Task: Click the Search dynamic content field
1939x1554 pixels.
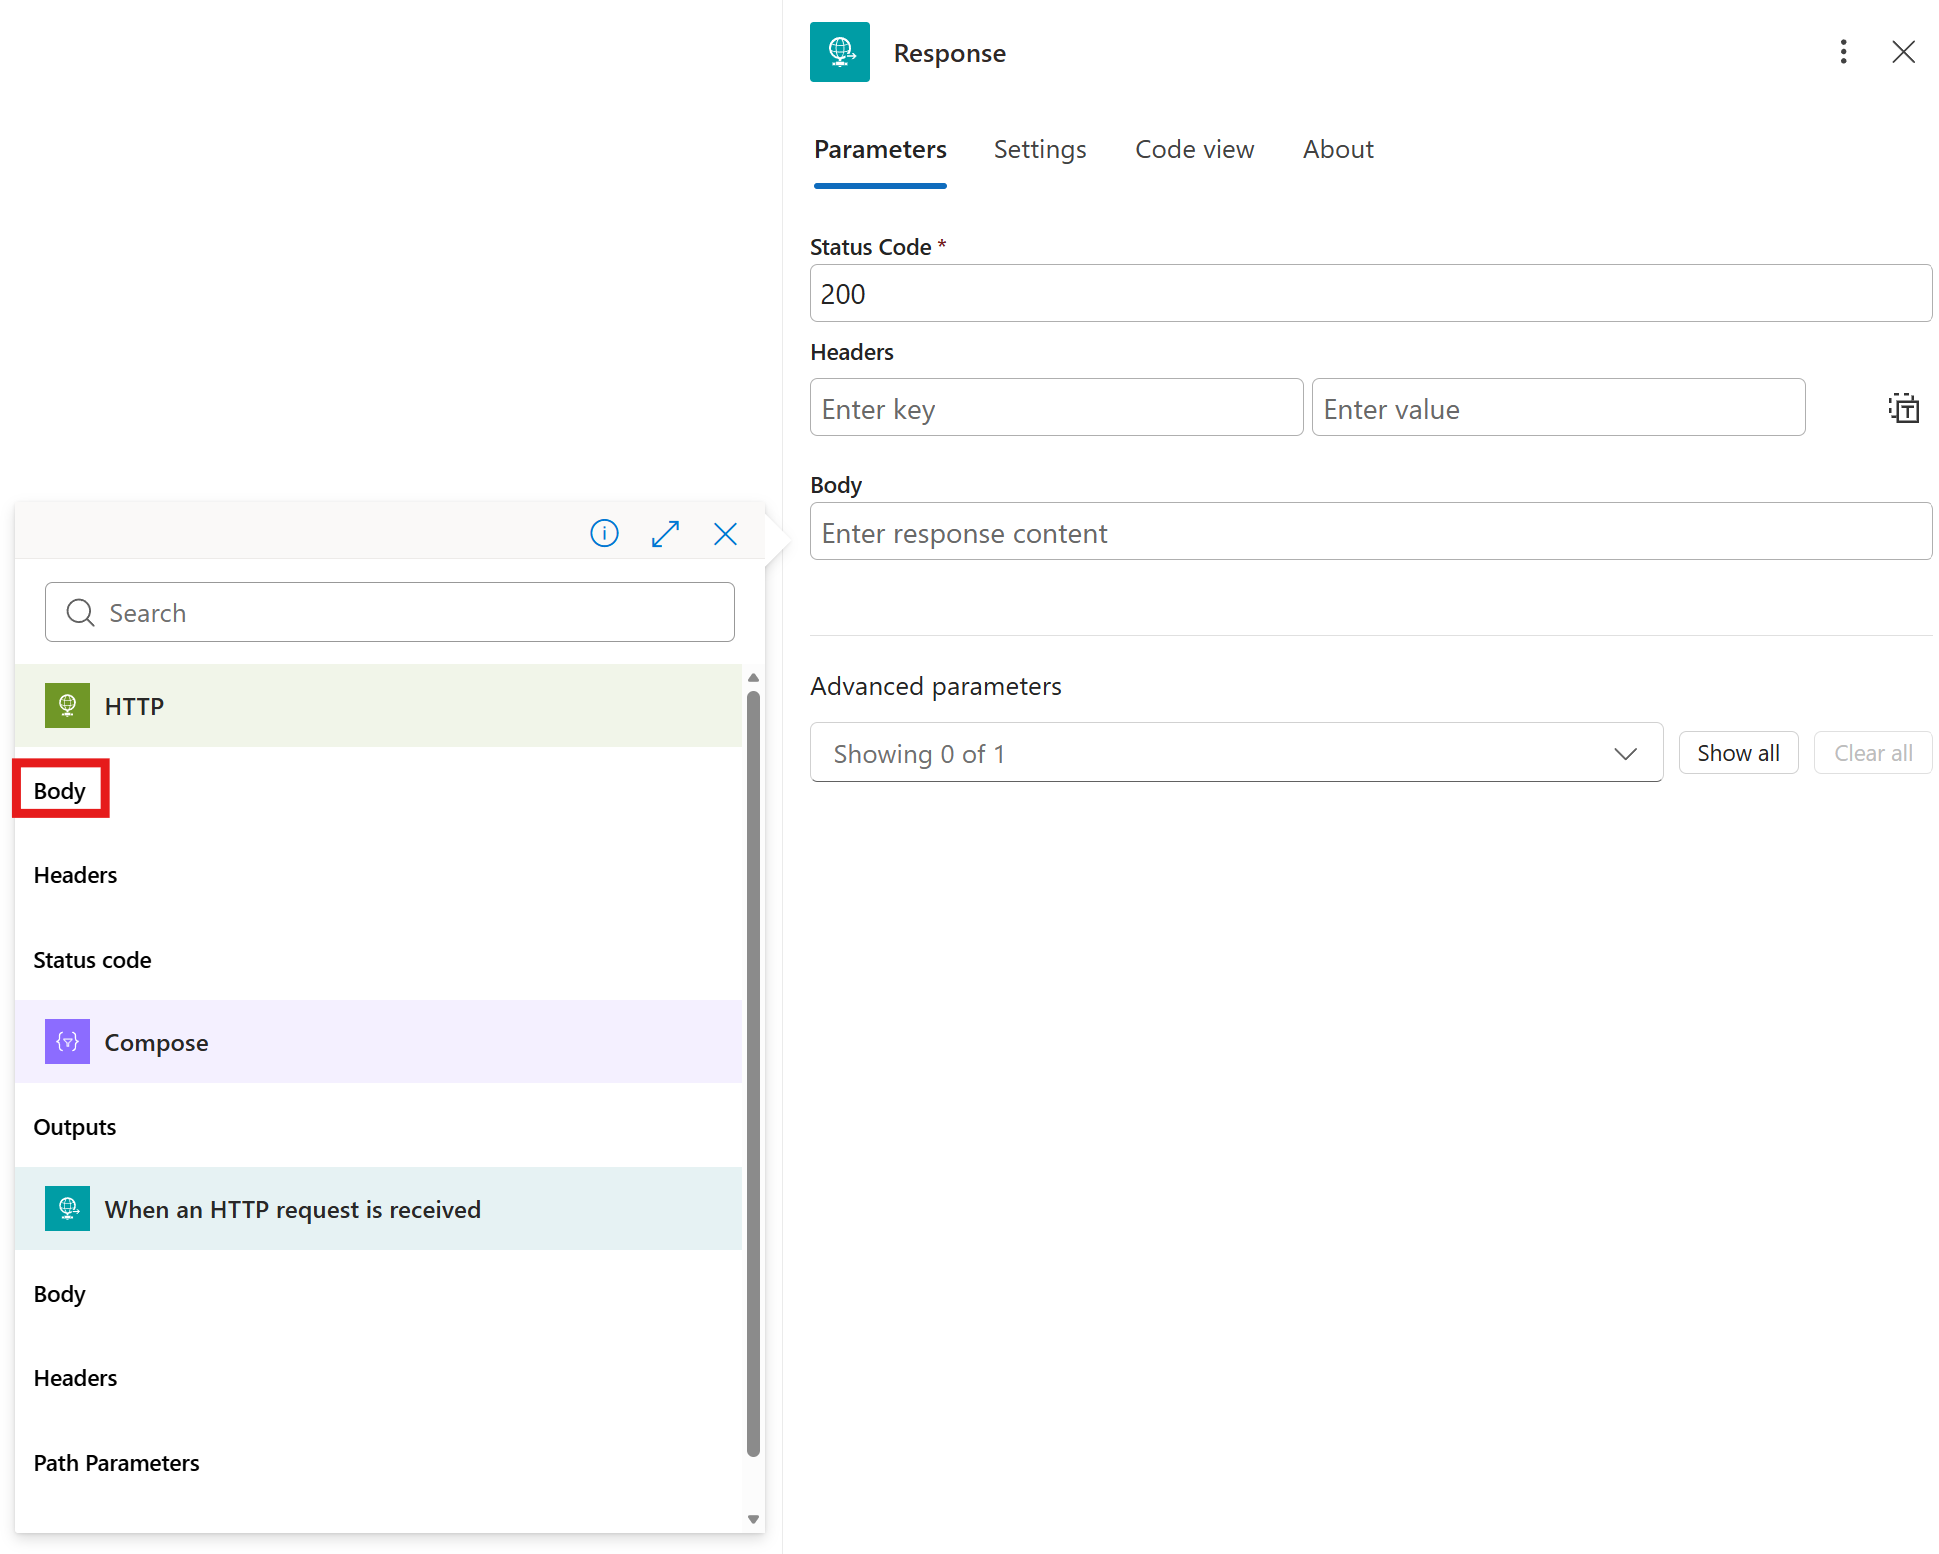Action: (390, 612)
